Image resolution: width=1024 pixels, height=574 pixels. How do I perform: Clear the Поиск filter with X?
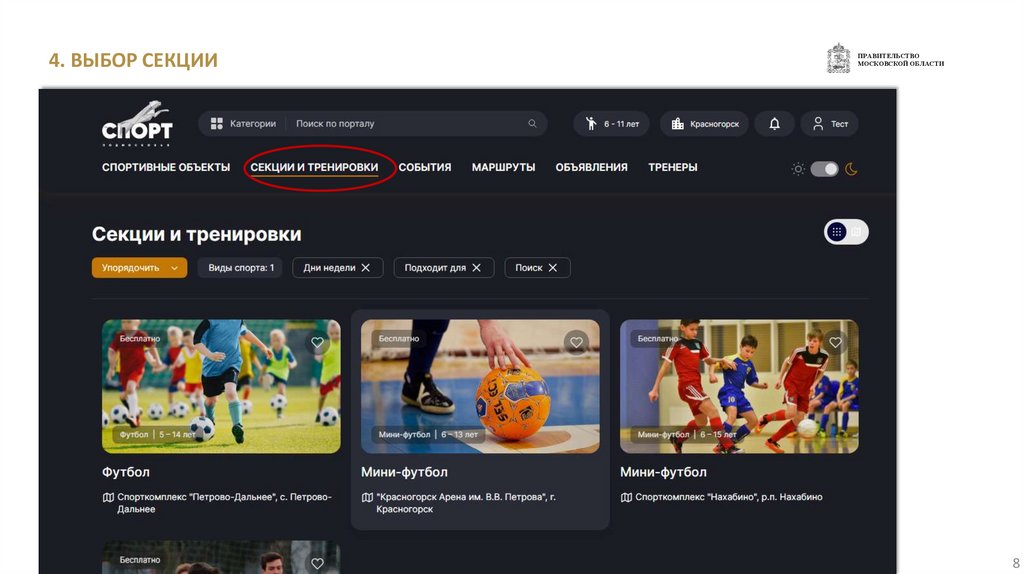click(x=553, y=268)
